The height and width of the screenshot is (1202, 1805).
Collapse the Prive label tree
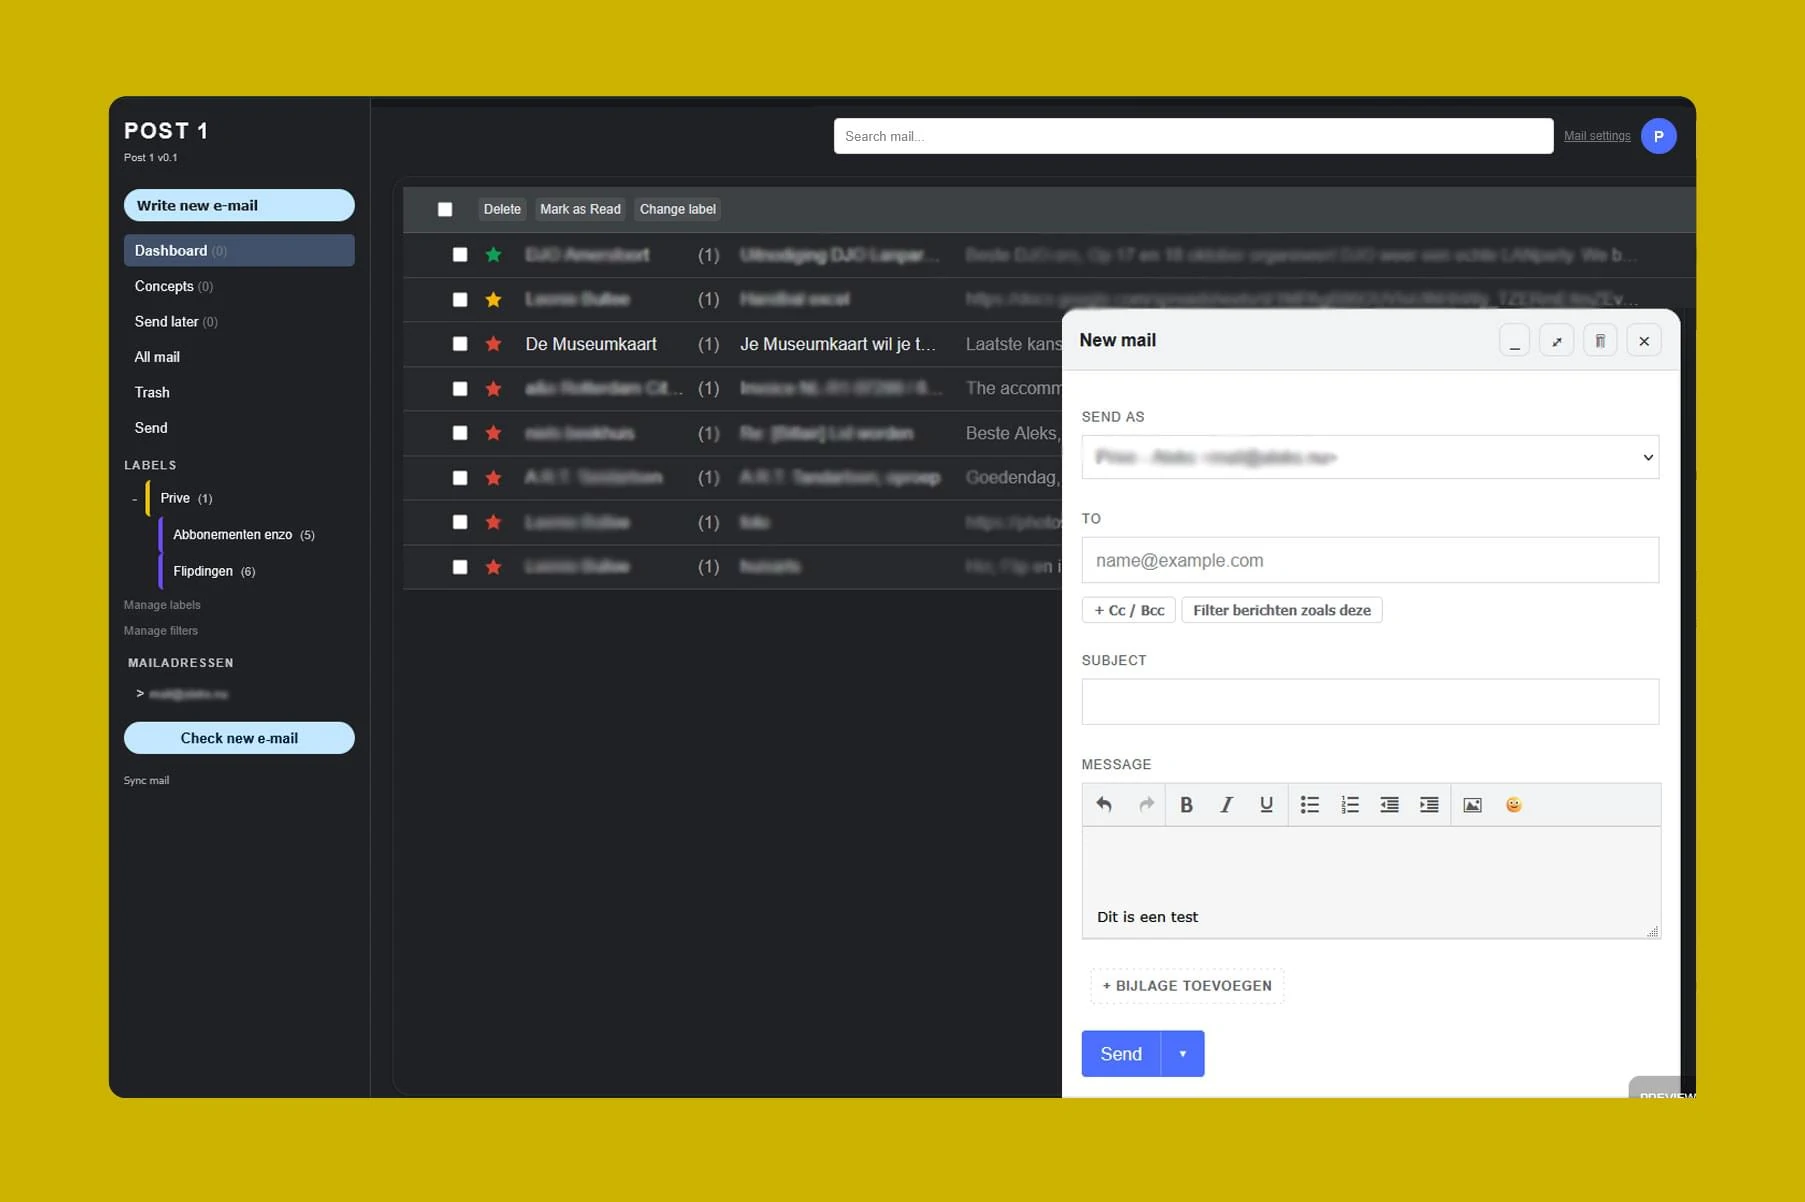134,498
